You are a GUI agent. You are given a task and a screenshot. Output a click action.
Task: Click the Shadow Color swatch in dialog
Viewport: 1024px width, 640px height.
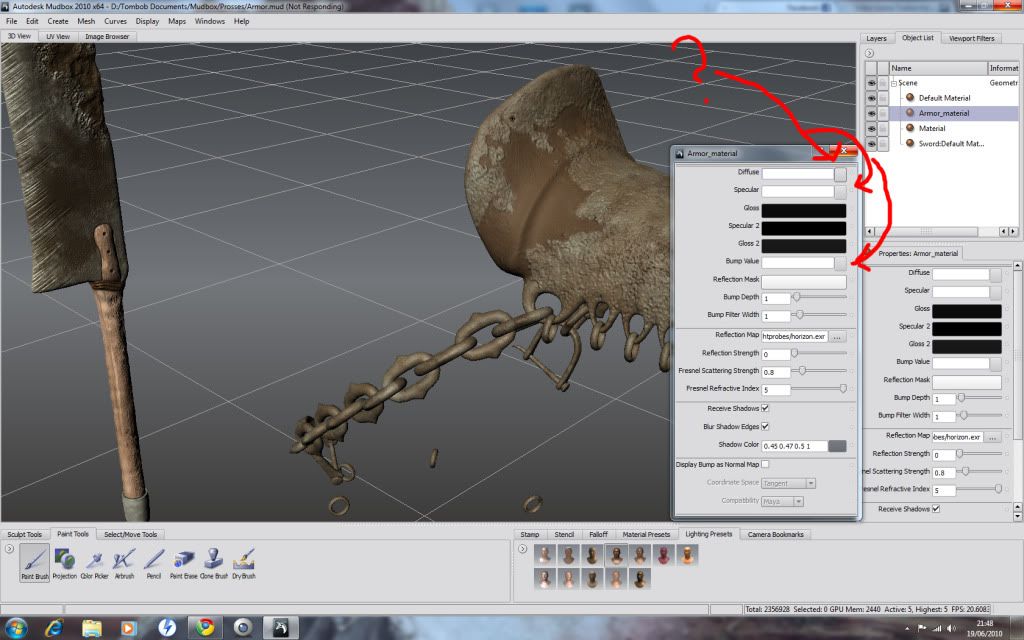point(837,445)
